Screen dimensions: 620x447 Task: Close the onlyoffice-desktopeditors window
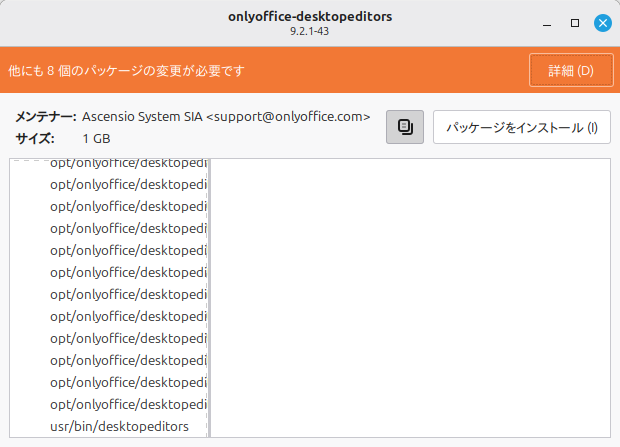(x=602, y=22)
